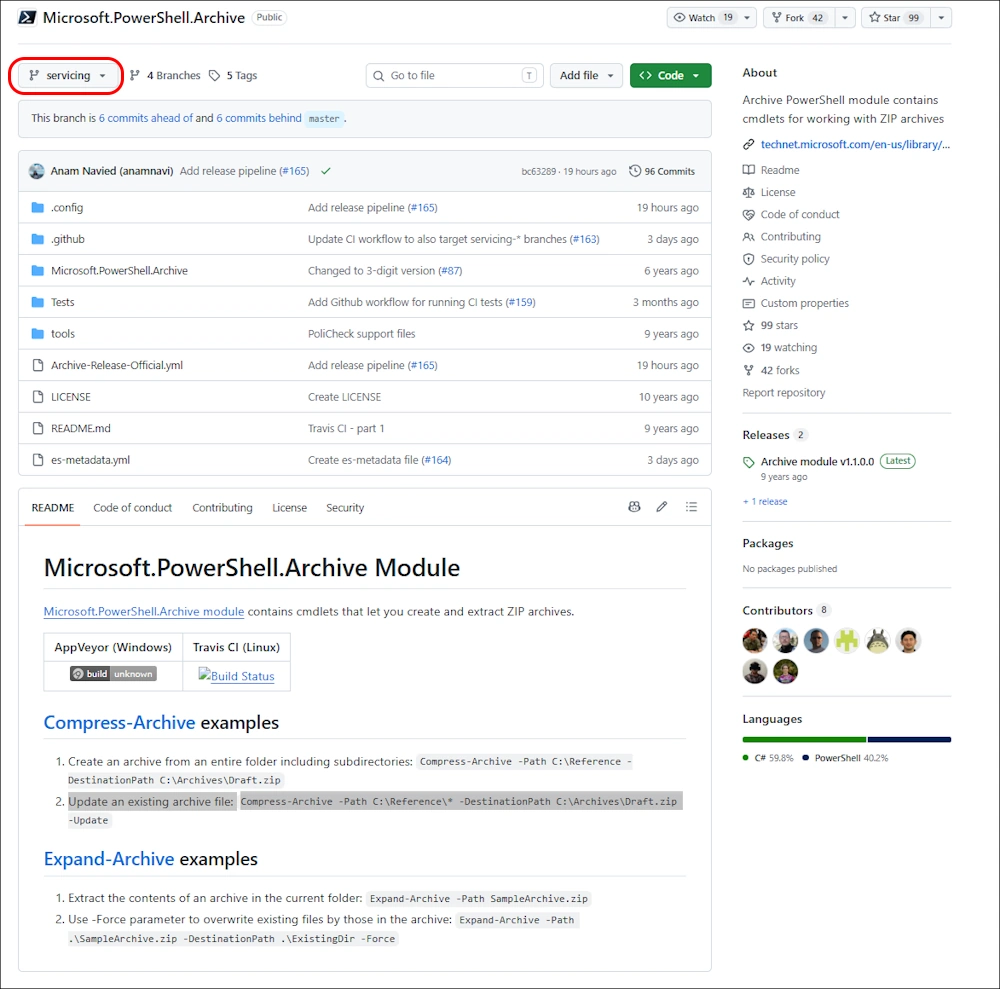The width and height of the screenshot is (1000, 989).
Task: Click the AppVeyor build unknown badge
Action: point(113,674)
